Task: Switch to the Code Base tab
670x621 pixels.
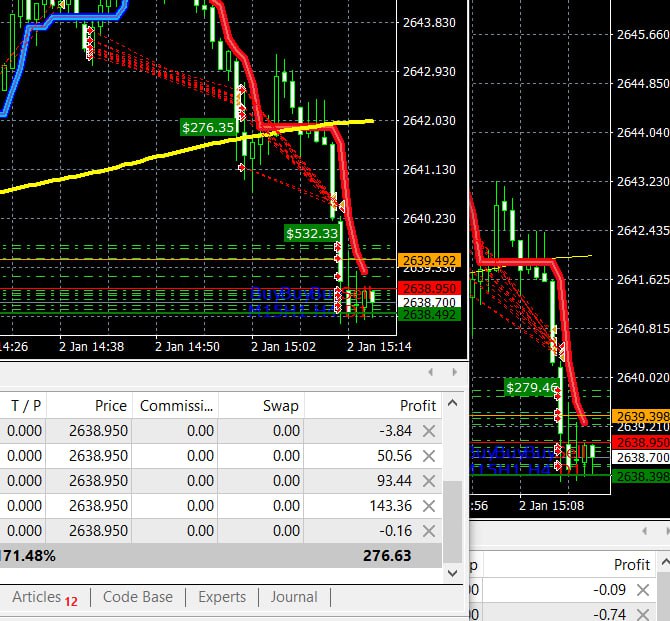Action: point(138,597)
